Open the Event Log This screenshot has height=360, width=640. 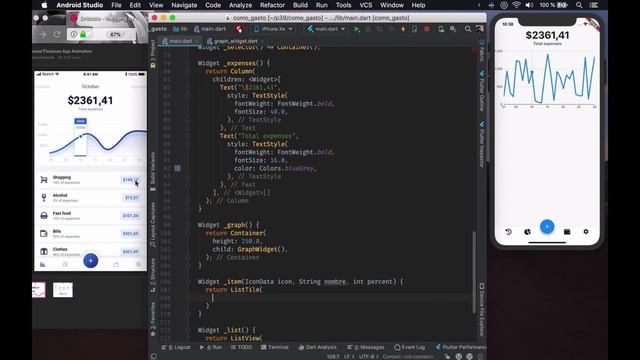(x=410, y=347)
